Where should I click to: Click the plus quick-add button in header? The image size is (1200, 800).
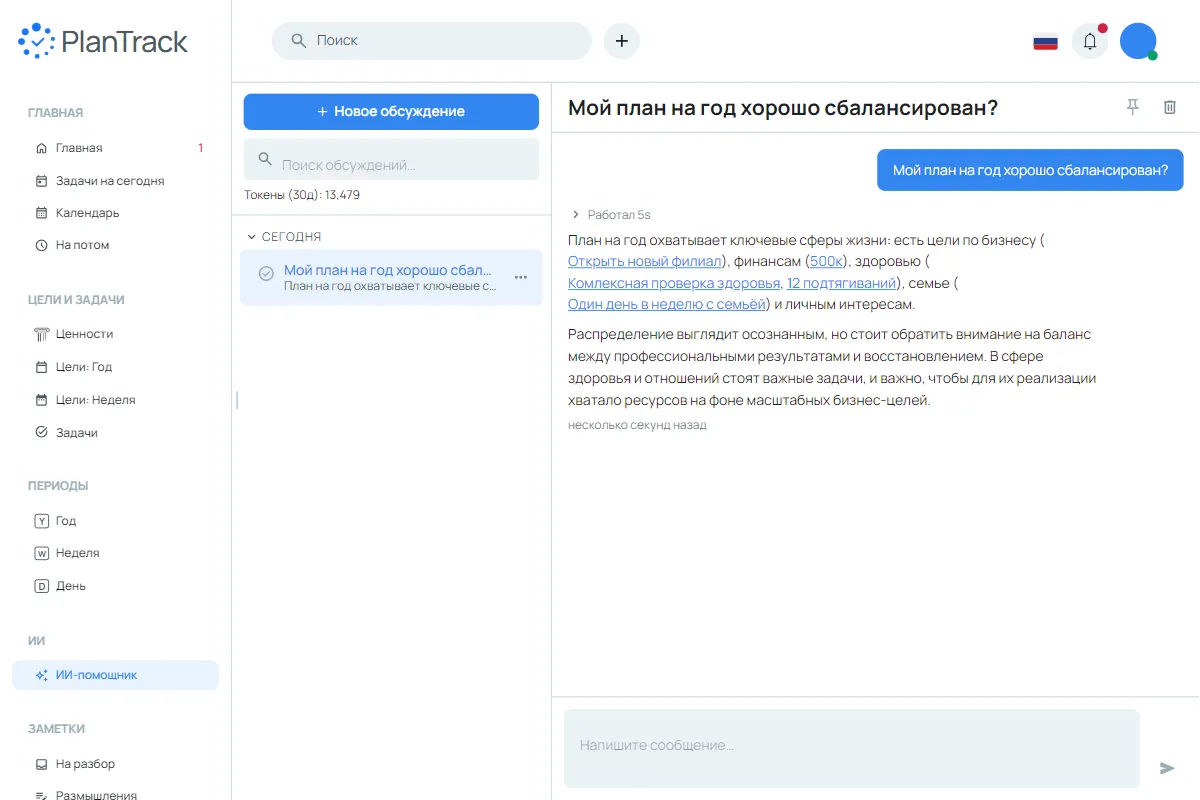click(x=622, y=41)
